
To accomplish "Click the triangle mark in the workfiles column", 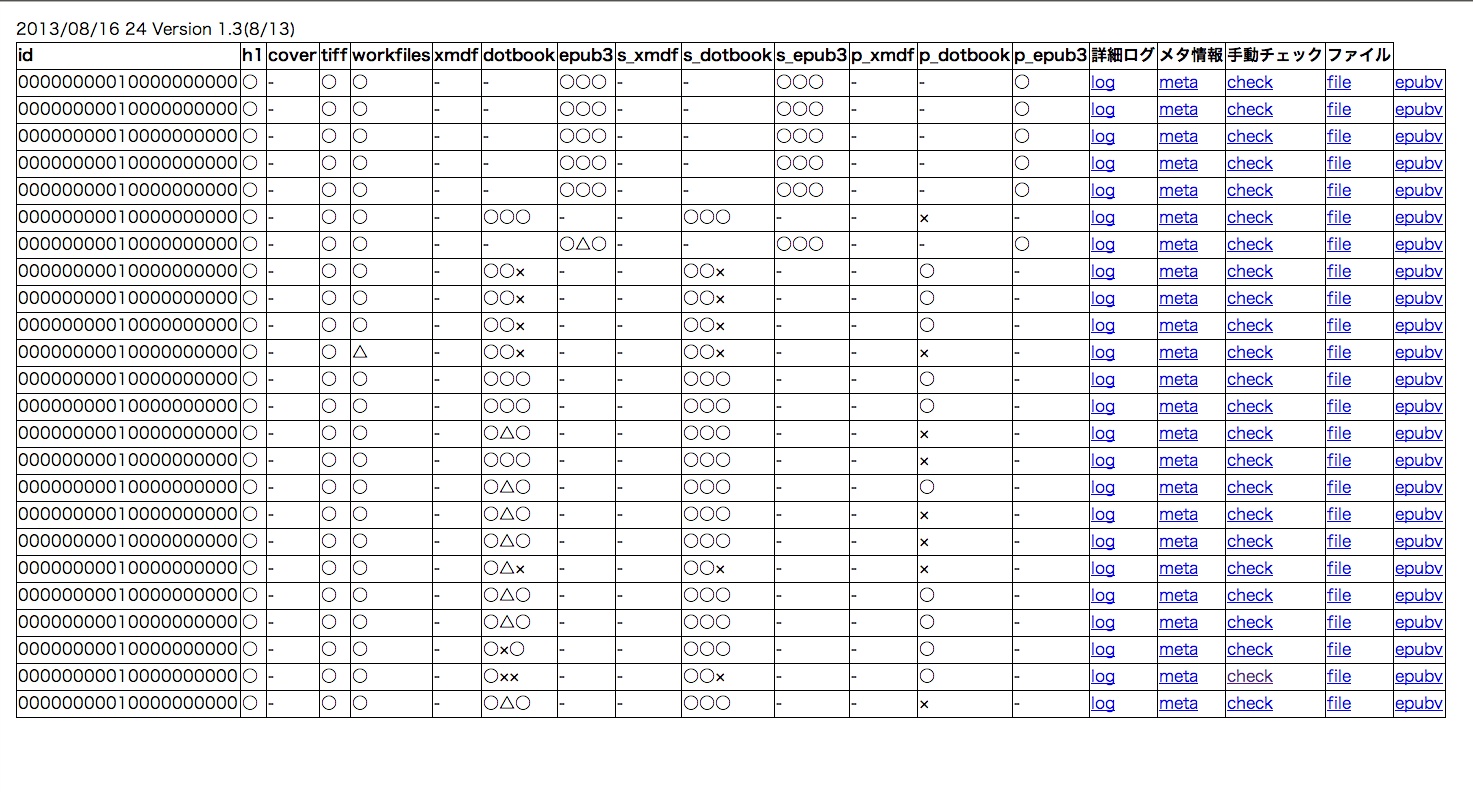I will point(360,353).
